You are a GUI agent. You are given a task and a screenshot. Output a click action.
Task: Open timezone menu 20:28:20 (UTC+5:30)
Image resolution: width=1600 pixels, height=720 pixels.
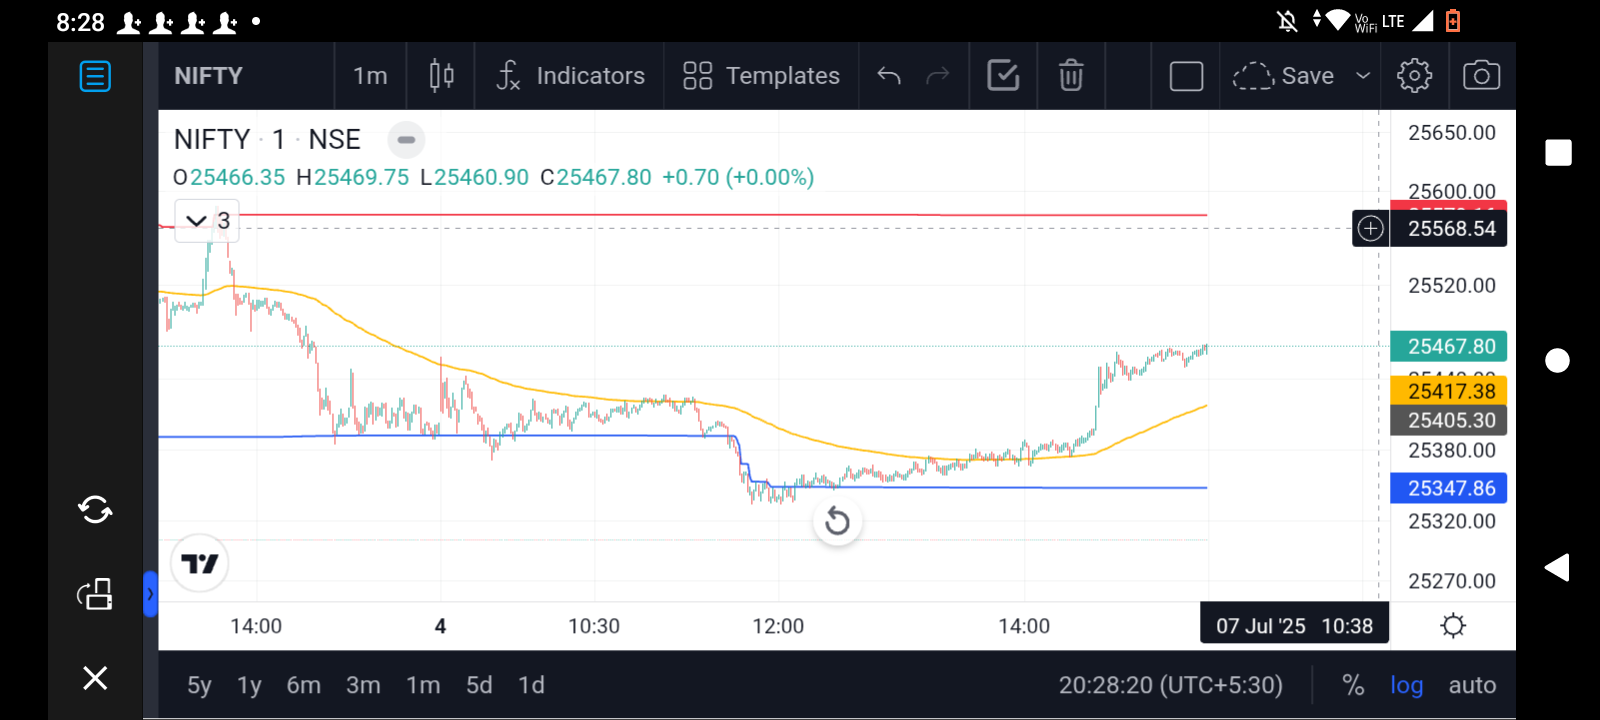click(x=1170, y=685)
